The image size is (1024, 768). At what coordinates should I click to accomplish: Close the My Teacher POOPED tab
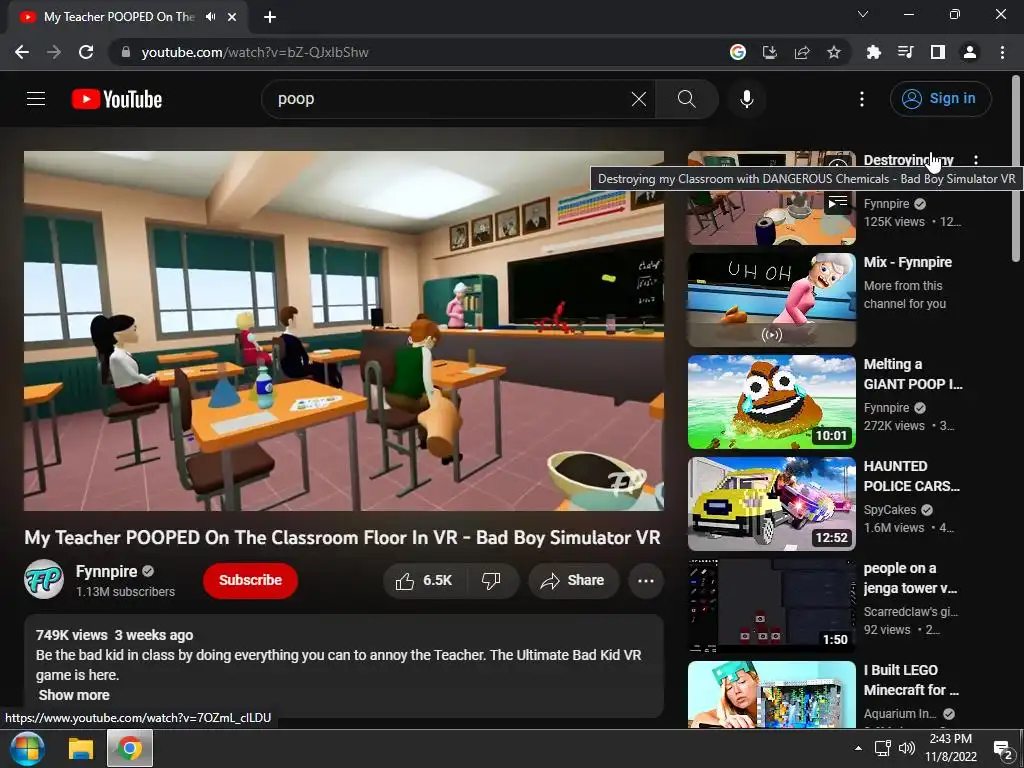pyautogui.click(x=232, y=17)
